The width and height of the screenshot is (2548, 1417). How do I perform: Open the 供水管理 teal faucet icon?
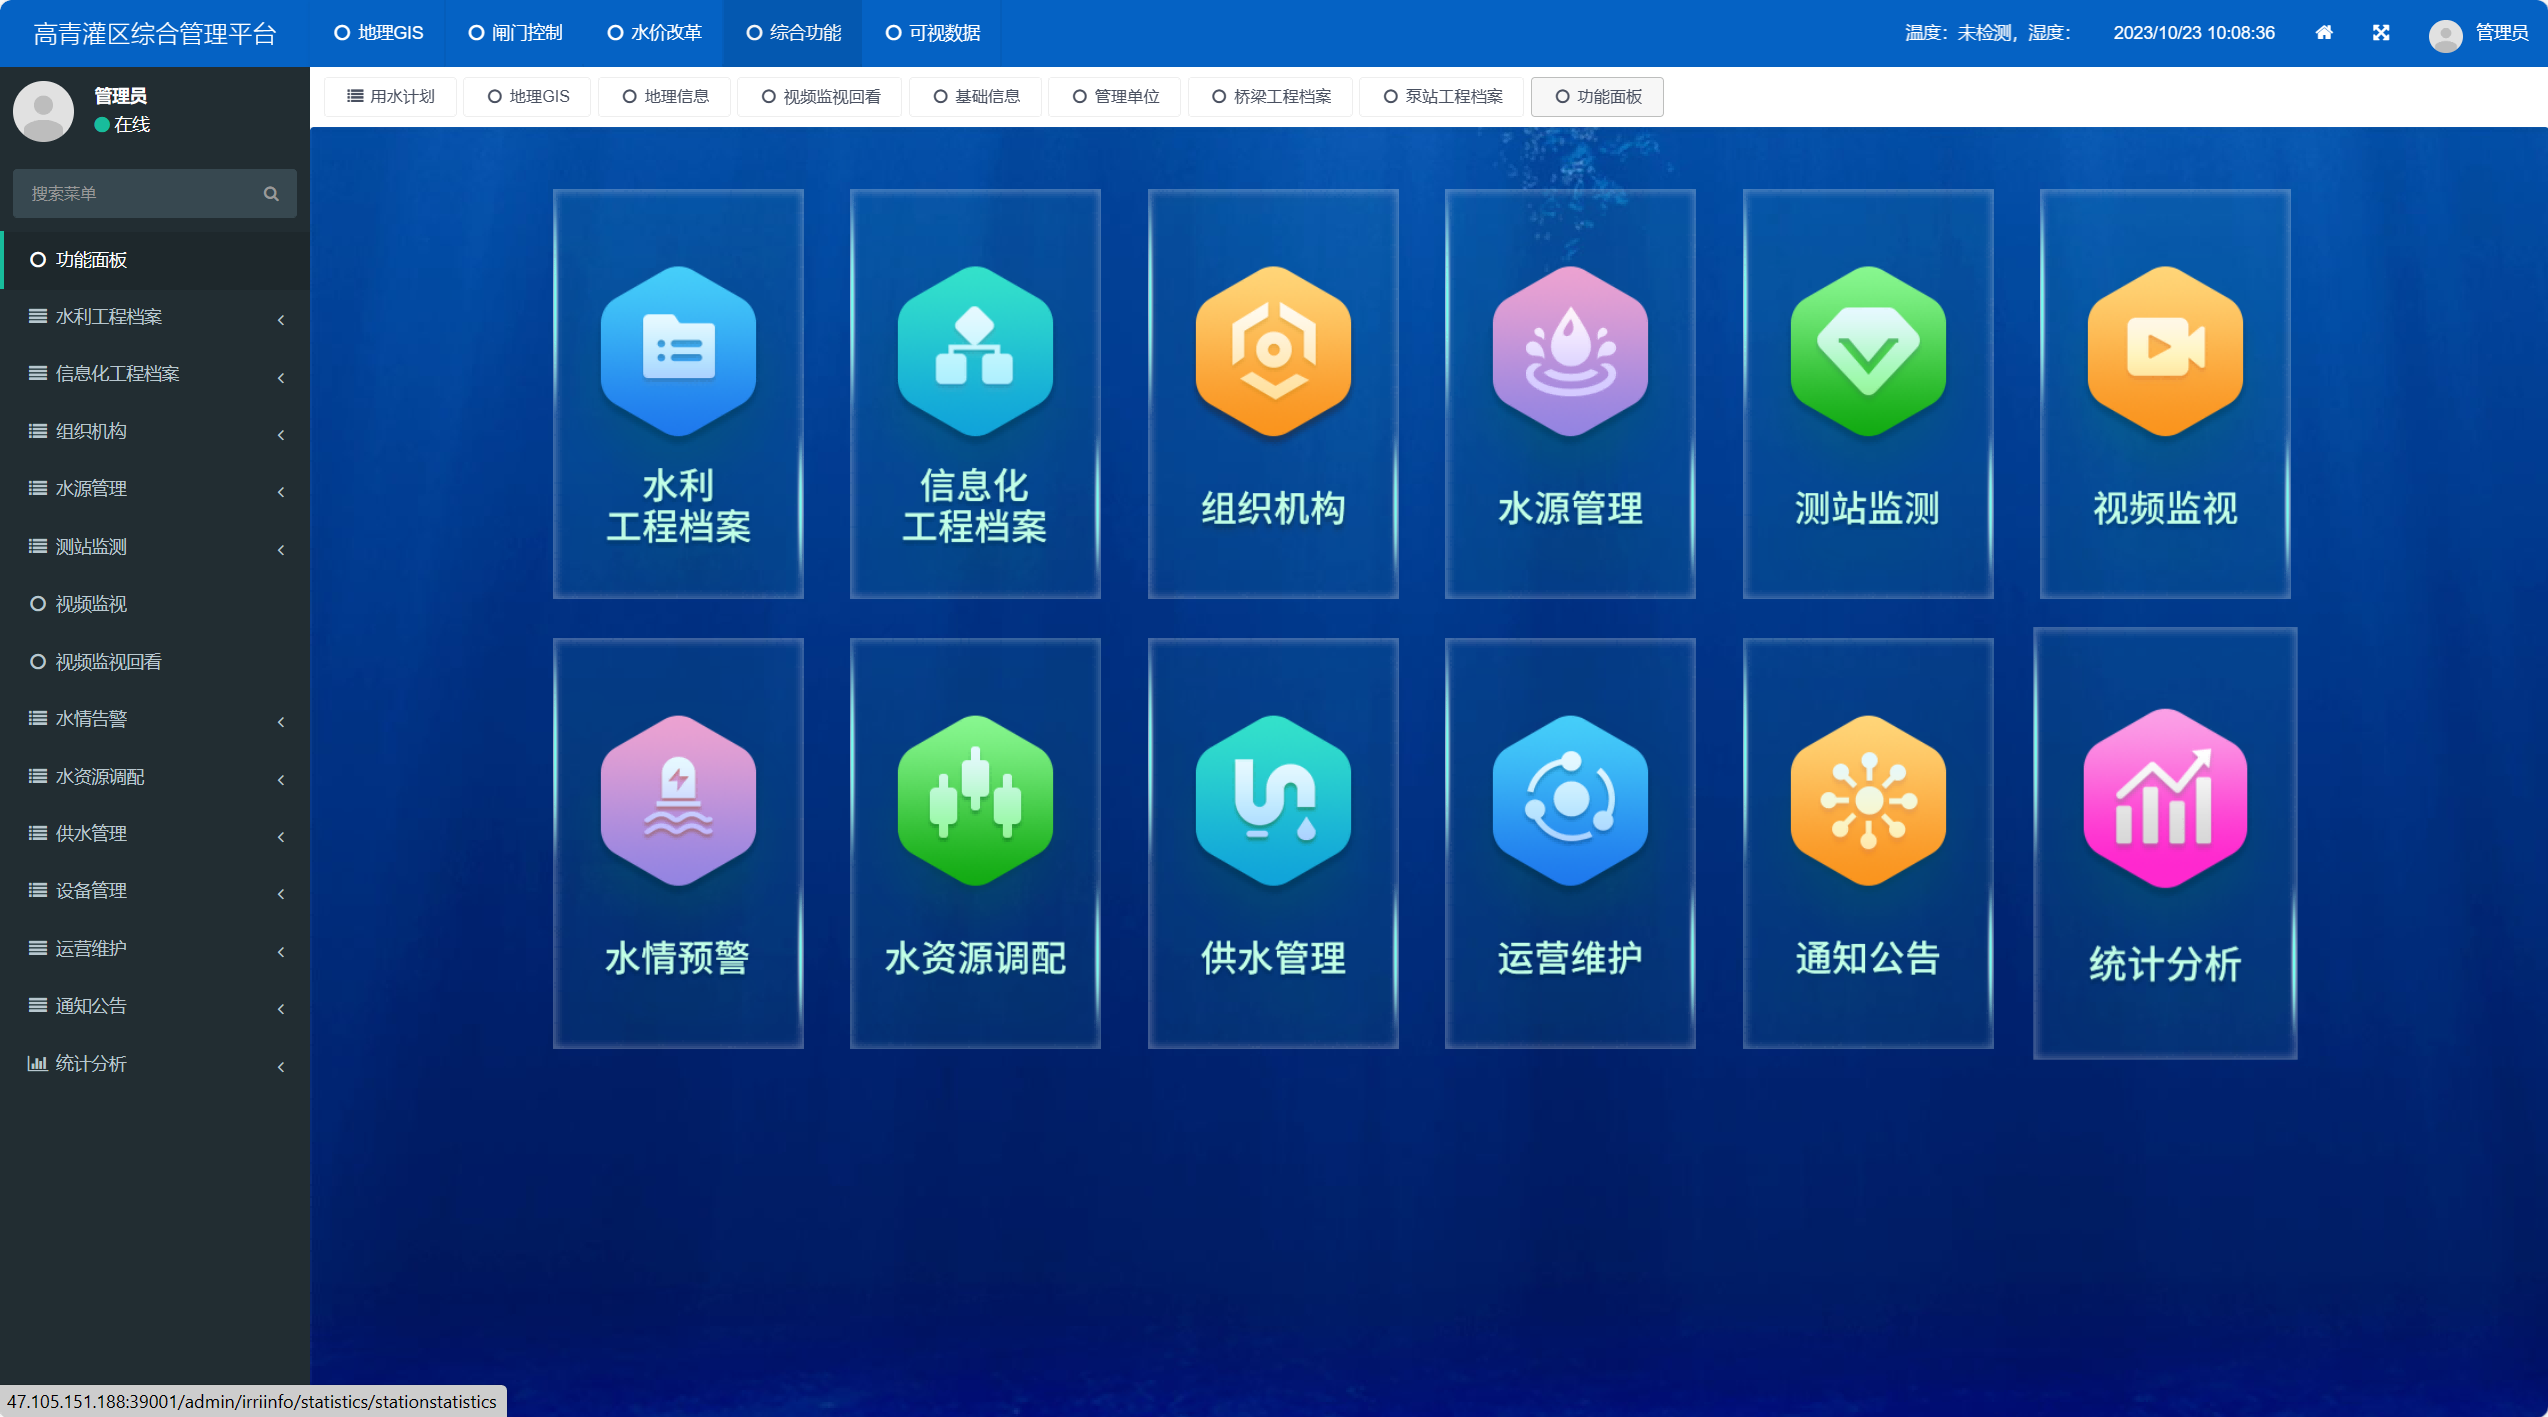pos(1273,800)
